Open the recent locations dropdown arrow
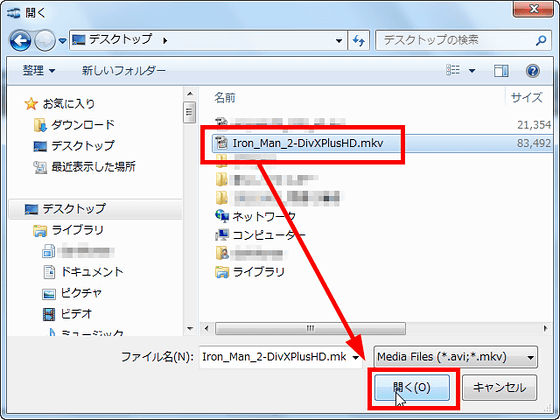Screen dimensions: 560x420 click(62, 41)
